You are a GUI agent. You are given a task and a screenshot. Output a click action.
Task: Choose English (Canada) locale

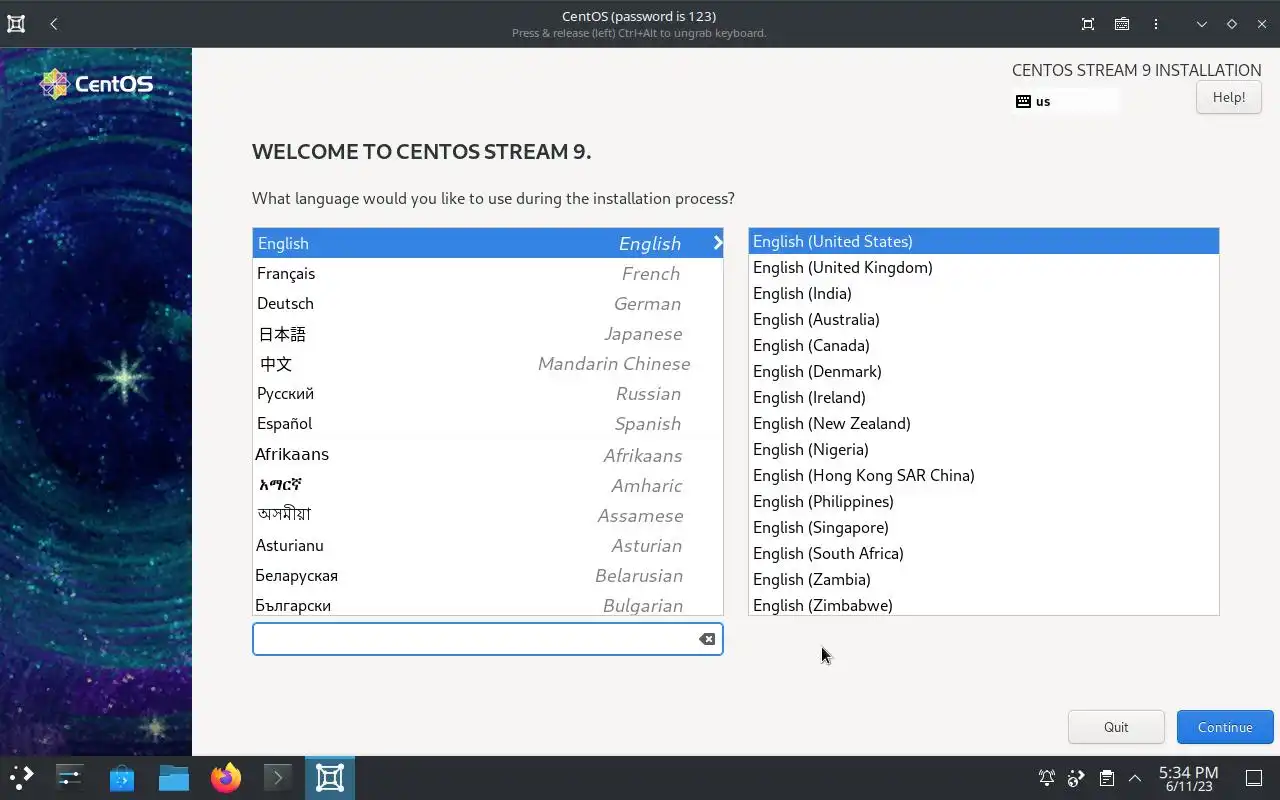pyautogui.click(x=984, y=345)
